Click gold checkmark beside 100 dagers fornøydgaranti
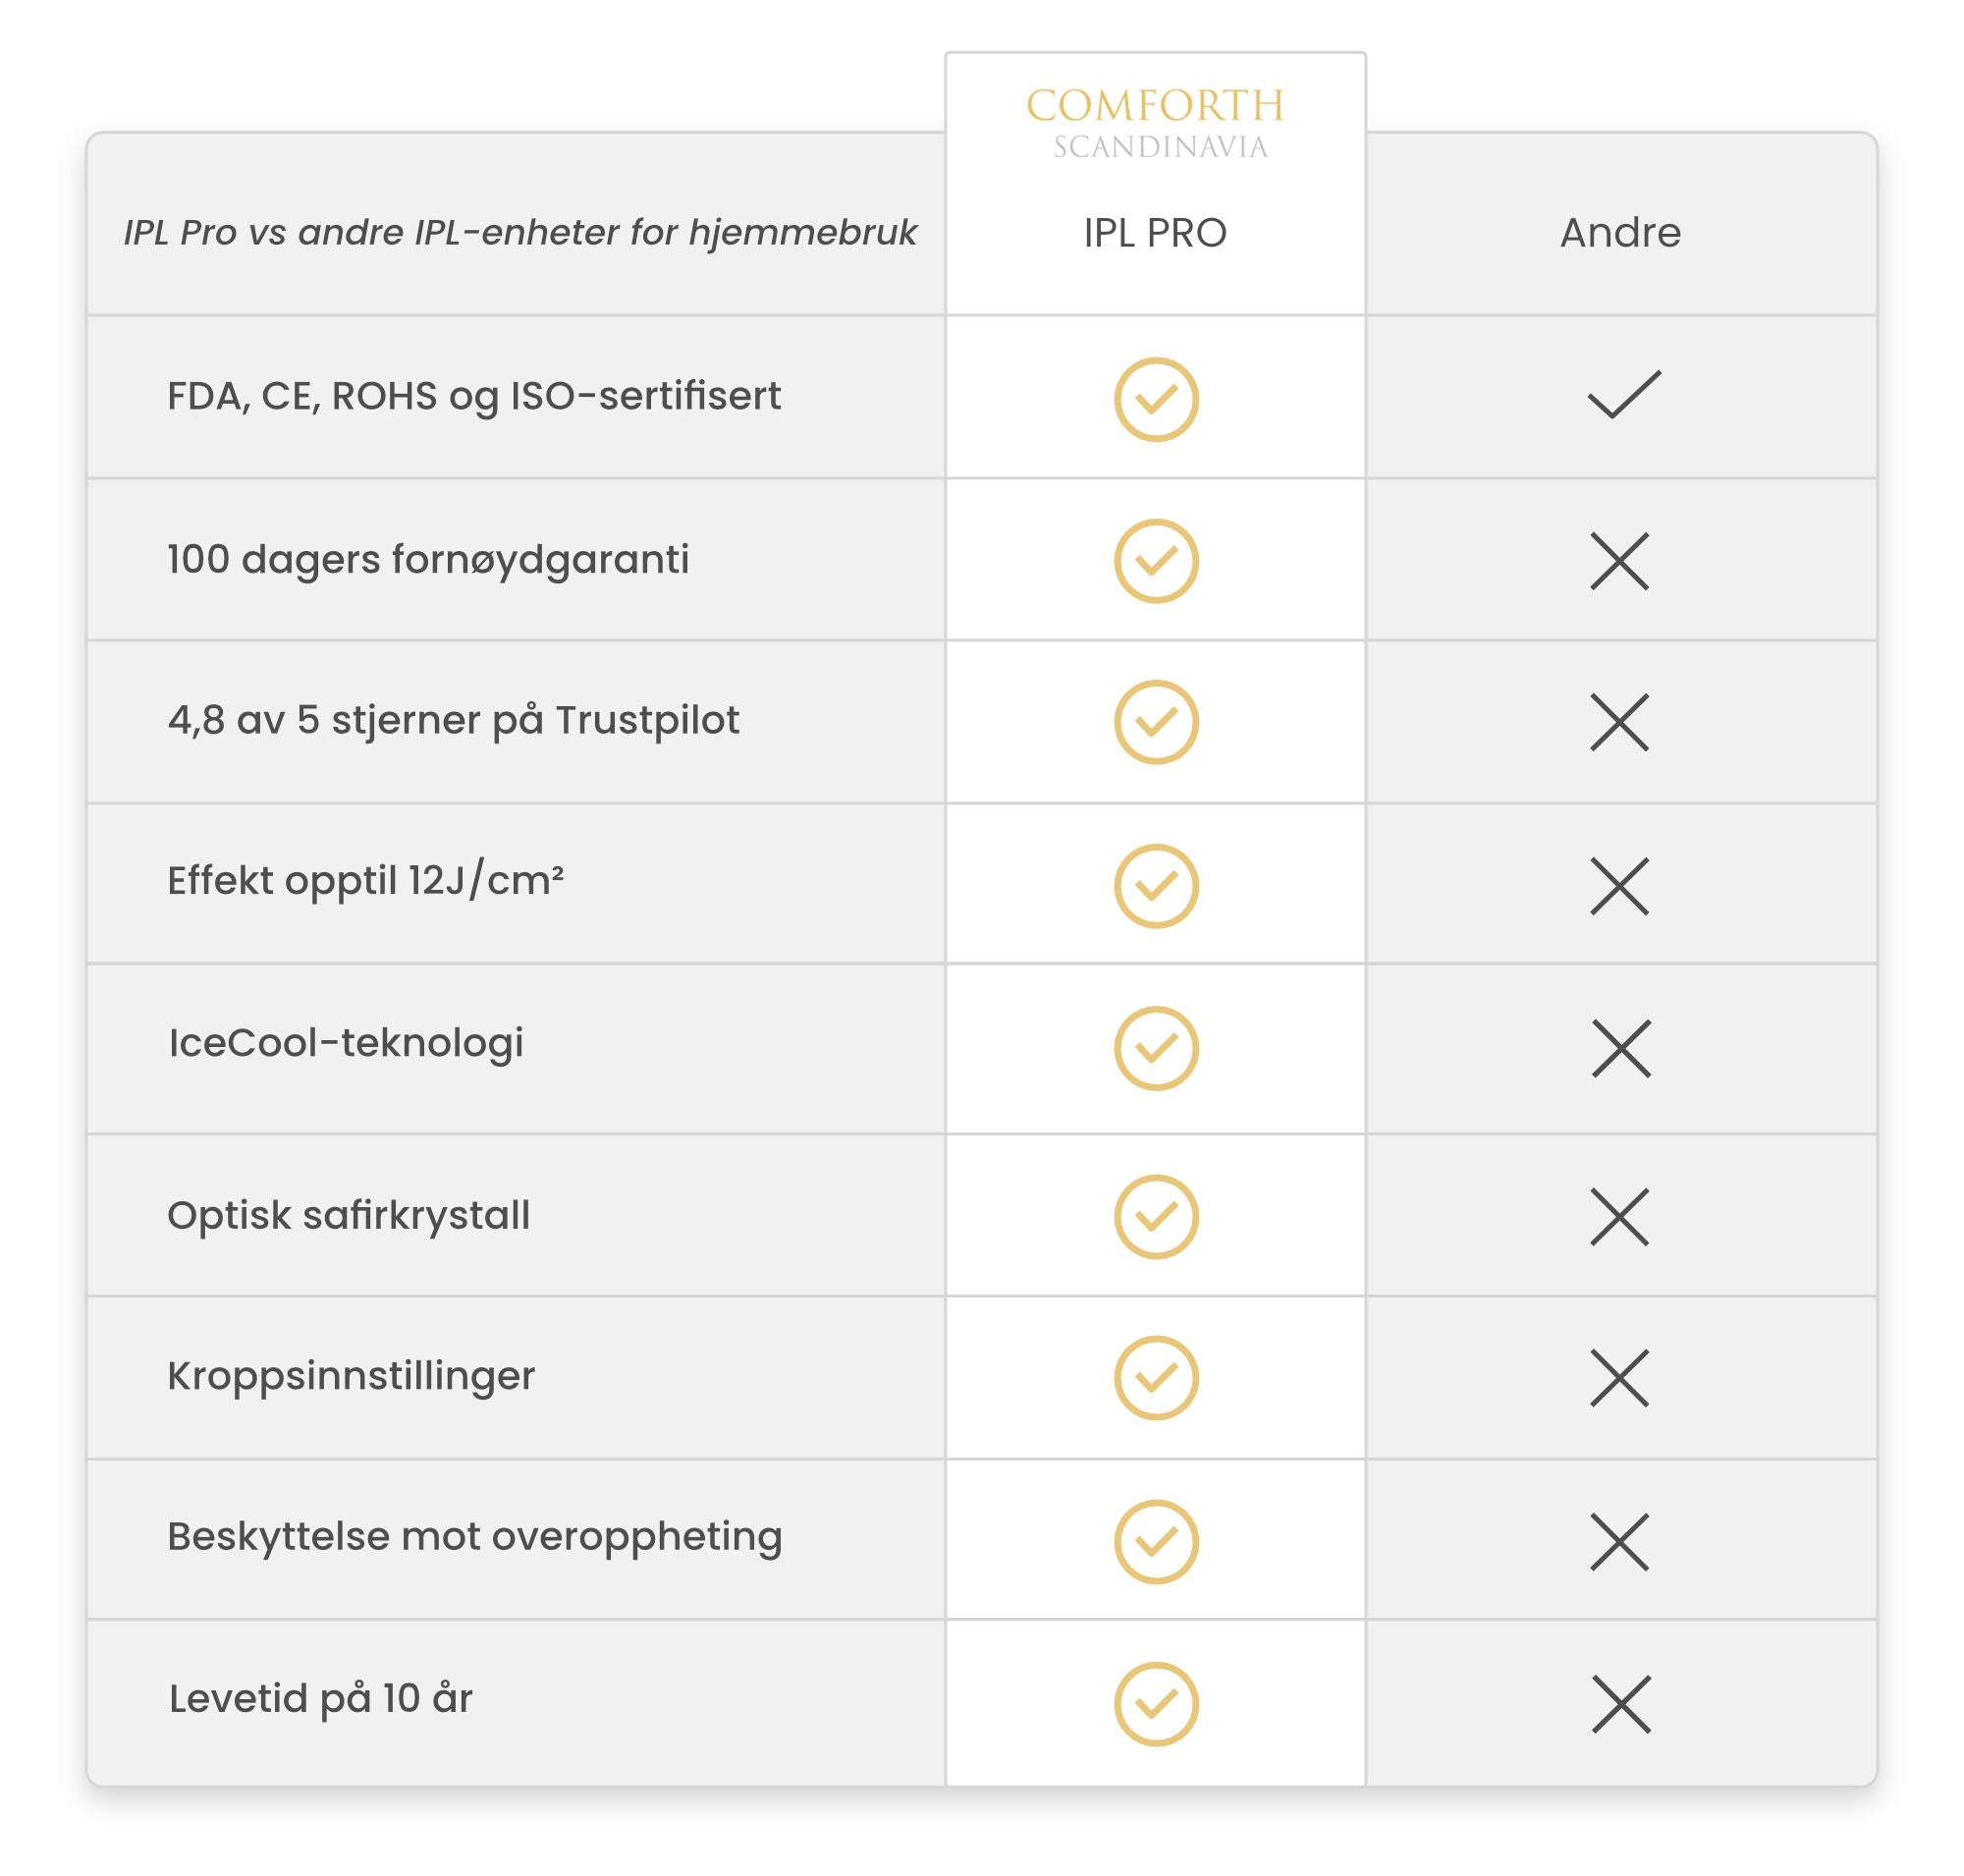Screen dimensions: 1964x1876 point(1156,561)
